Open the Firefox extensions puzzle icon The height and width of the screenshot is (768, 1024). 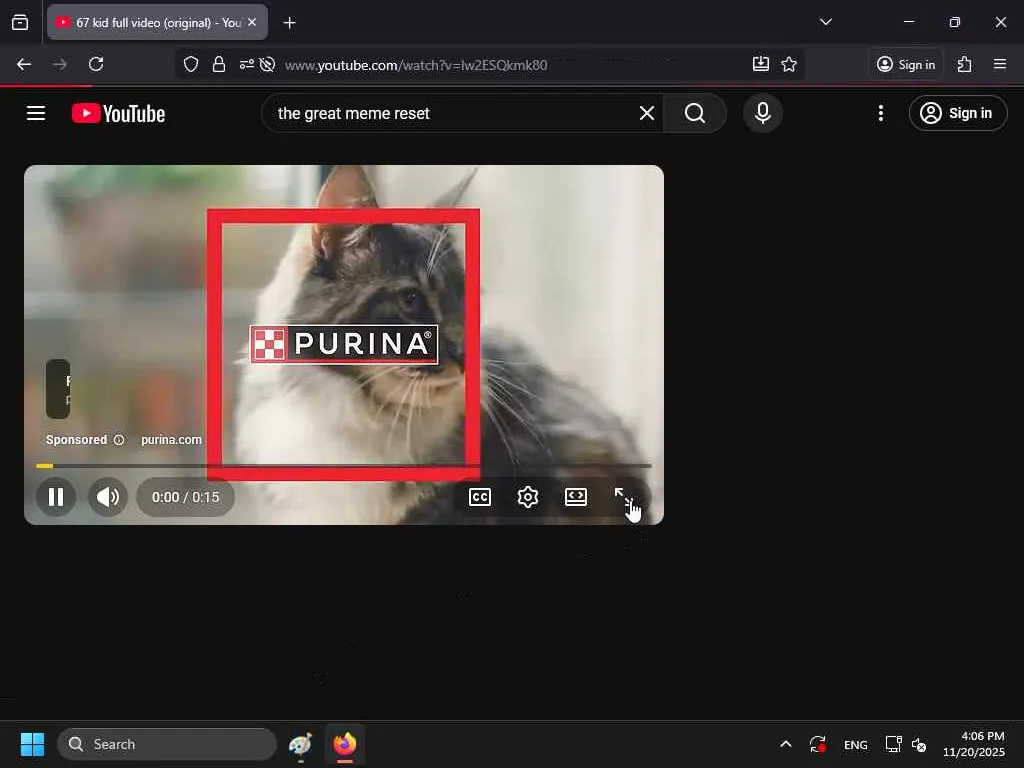(964, 64)
